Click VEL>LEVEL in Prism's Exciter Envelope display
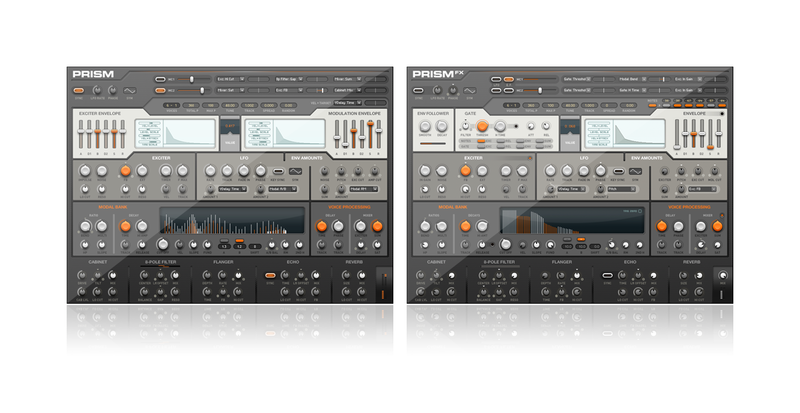 pos(150,125)
